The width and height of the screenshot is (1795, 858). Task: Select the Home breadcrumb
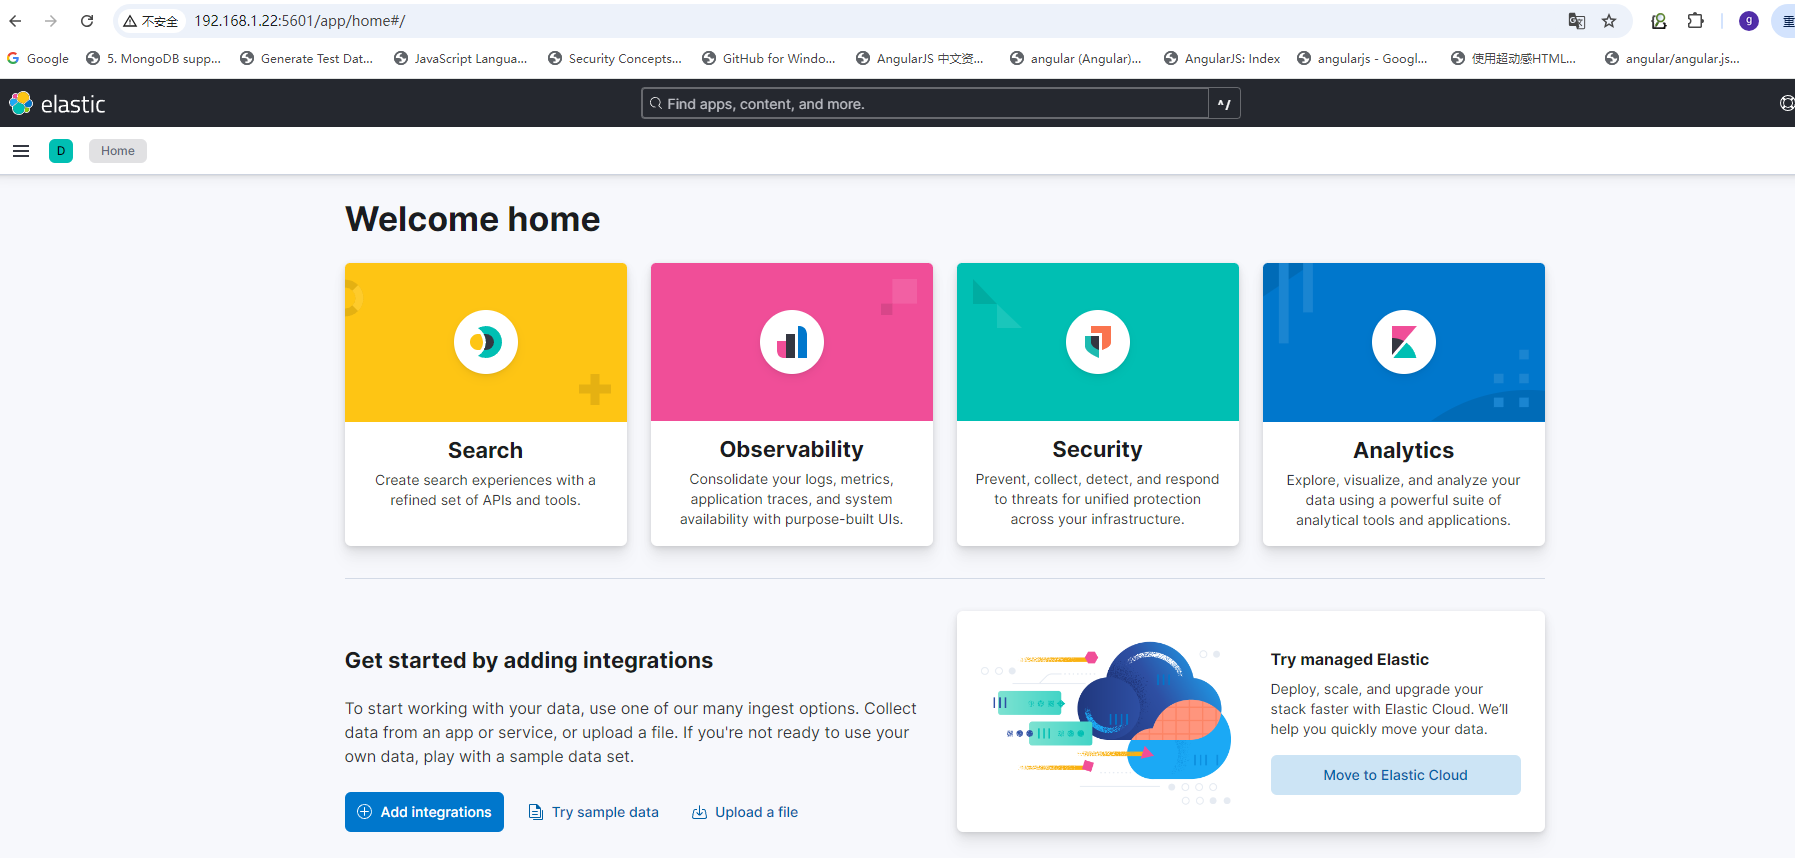pyautogui.click(x=118, y=151)
